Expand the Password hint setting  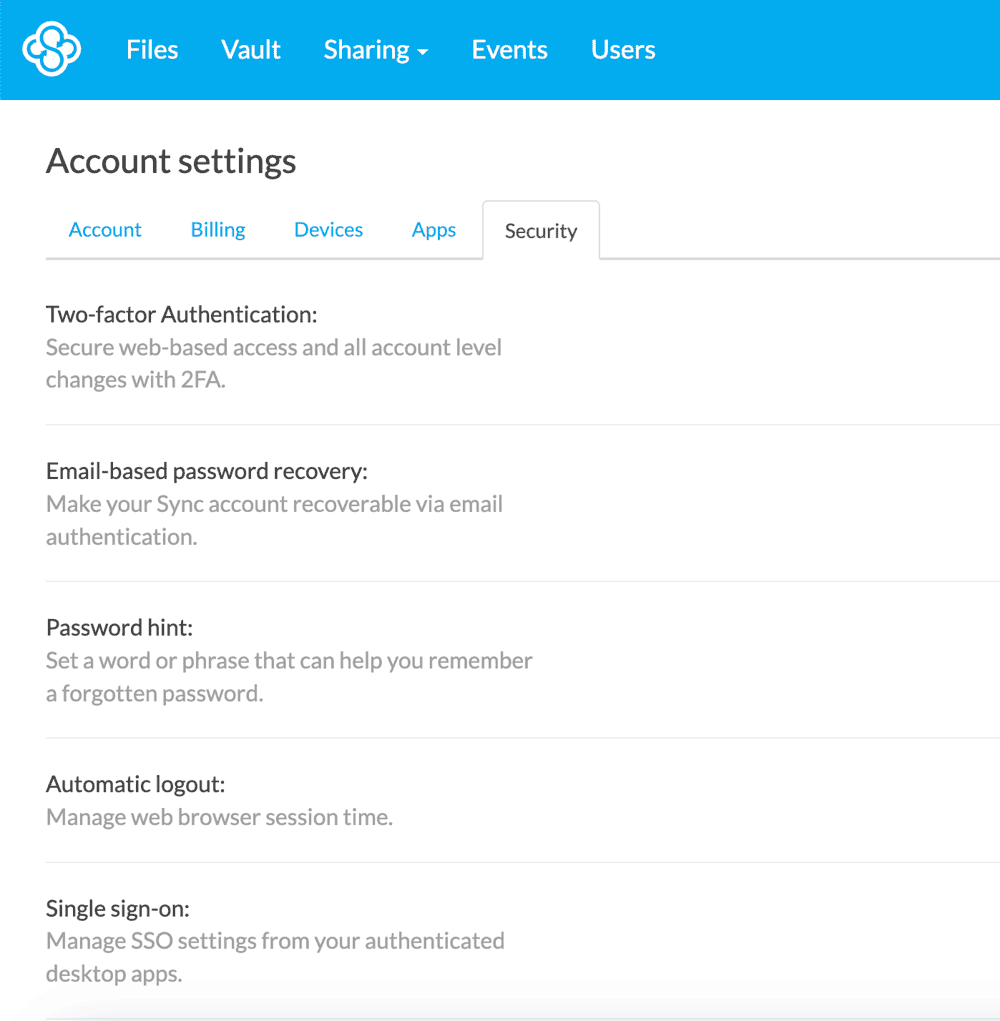click(x=118, y=627)
